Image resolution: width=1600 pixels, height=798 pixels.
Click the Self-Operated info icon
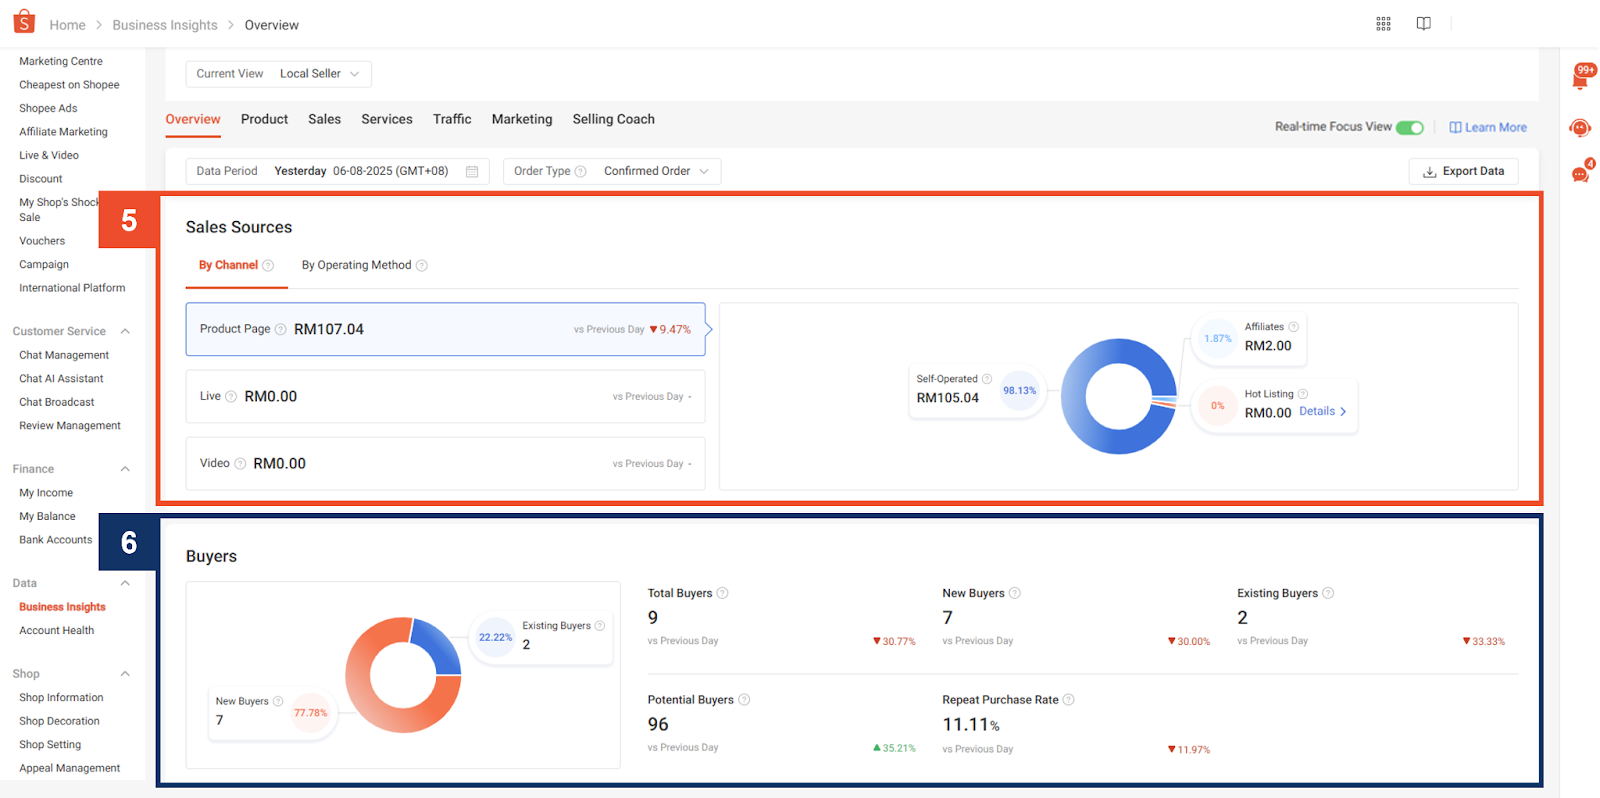[x=987, y=379]
